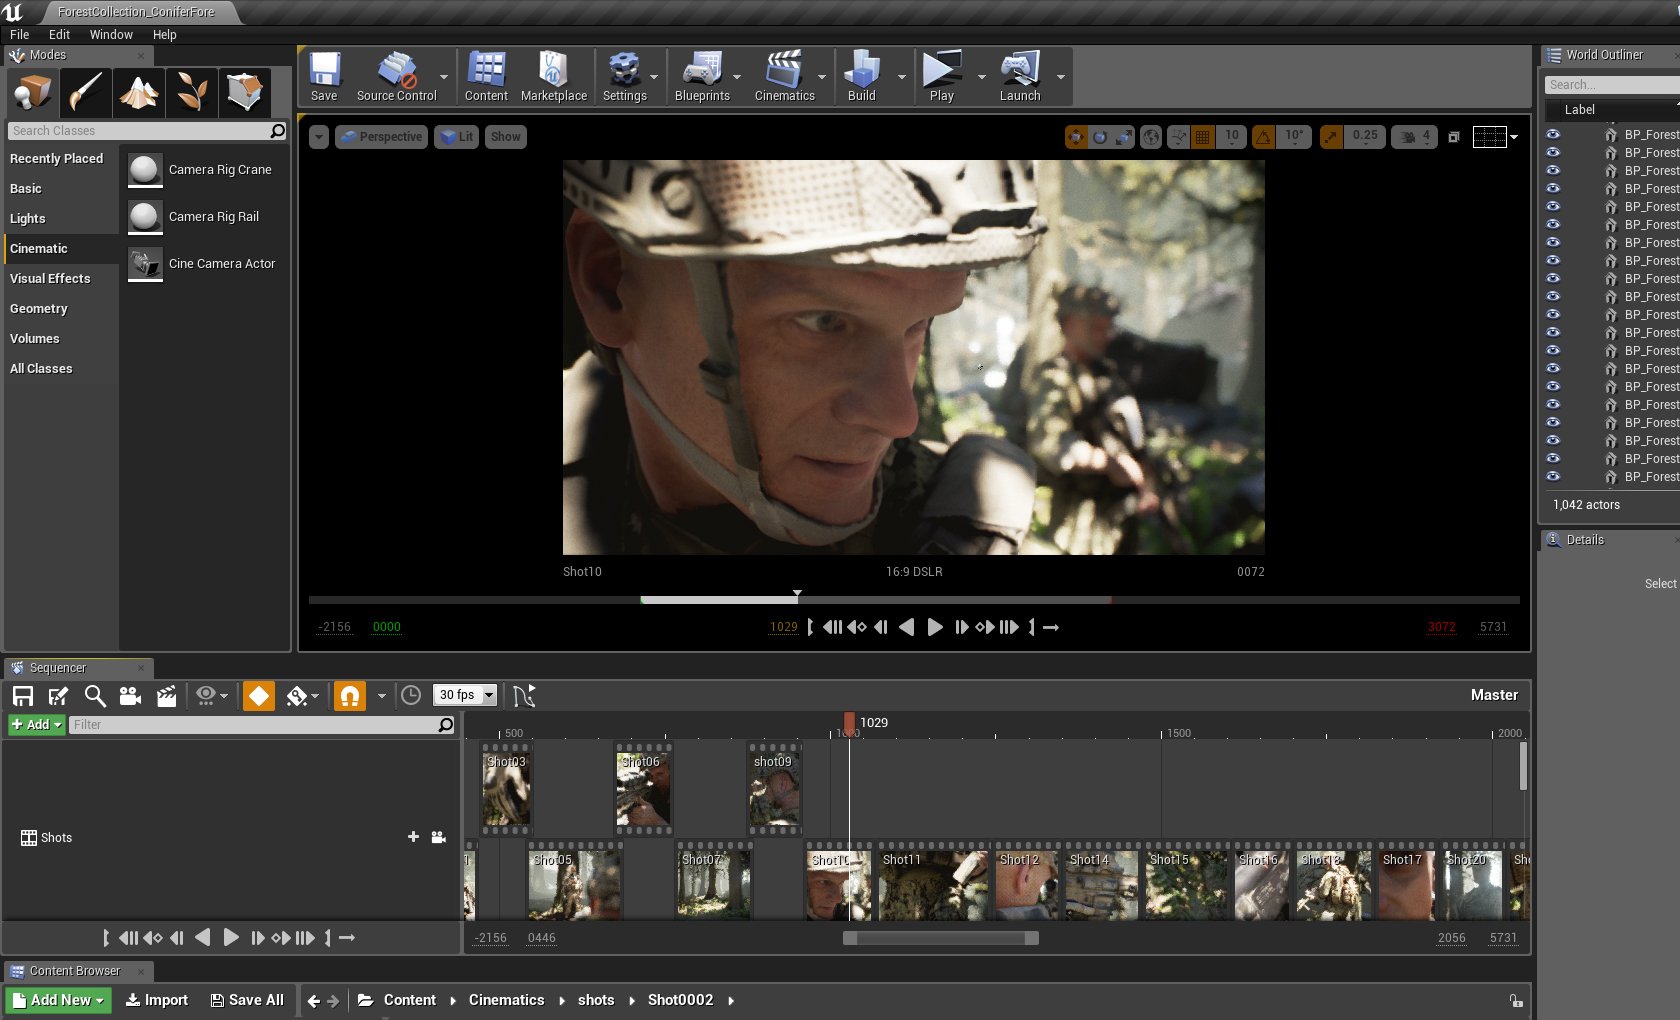Image resolution: width=1680 pixels, height=1020 pixels.
Task: Open the Window menu
Action: 111,34
